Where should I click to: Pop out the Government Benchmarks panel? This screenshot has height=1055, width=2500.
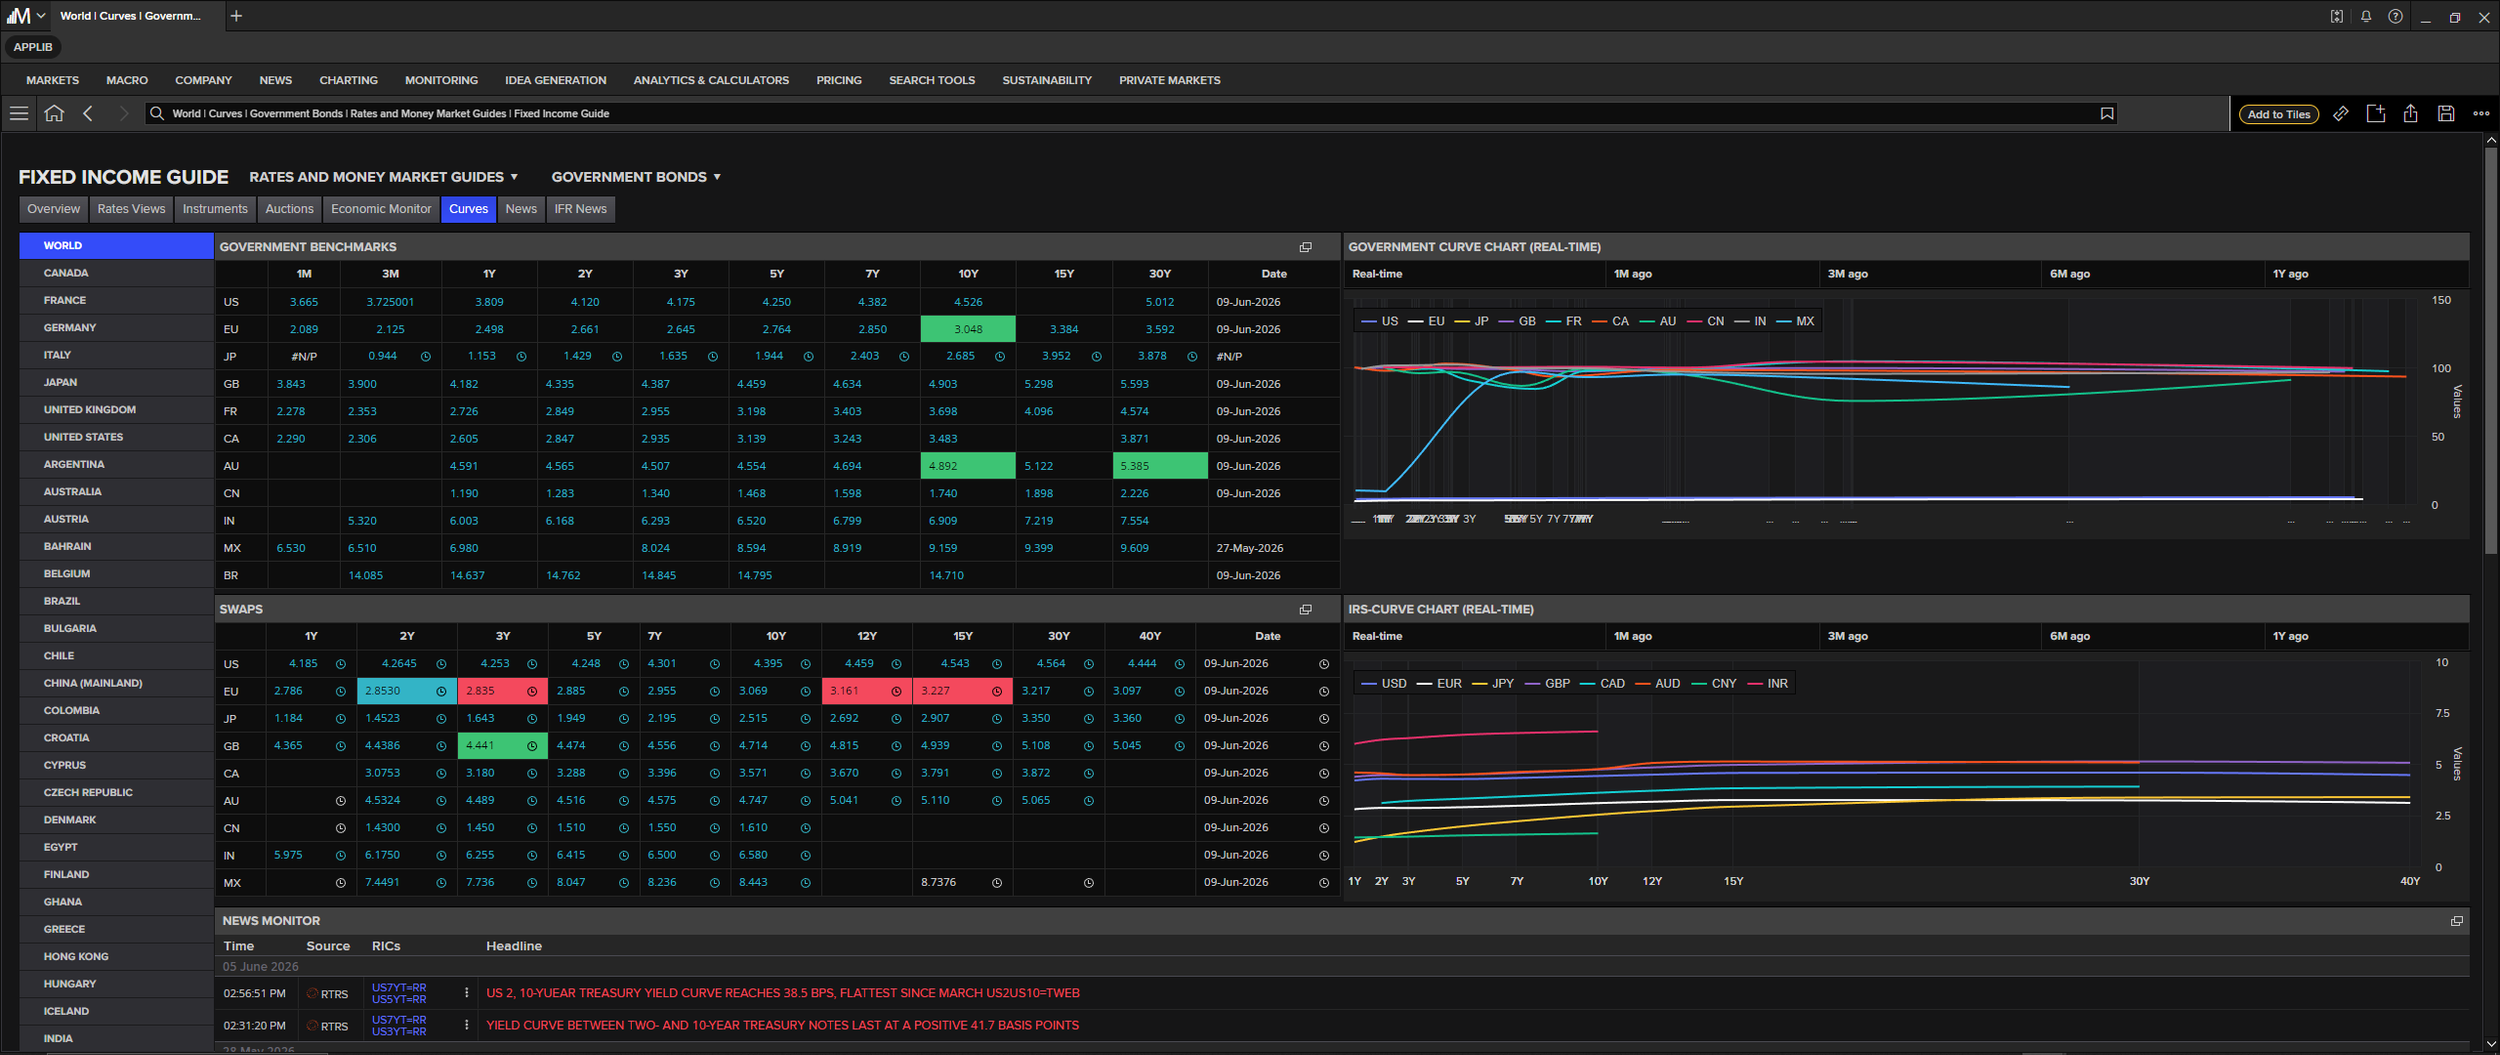point(1305,247)
